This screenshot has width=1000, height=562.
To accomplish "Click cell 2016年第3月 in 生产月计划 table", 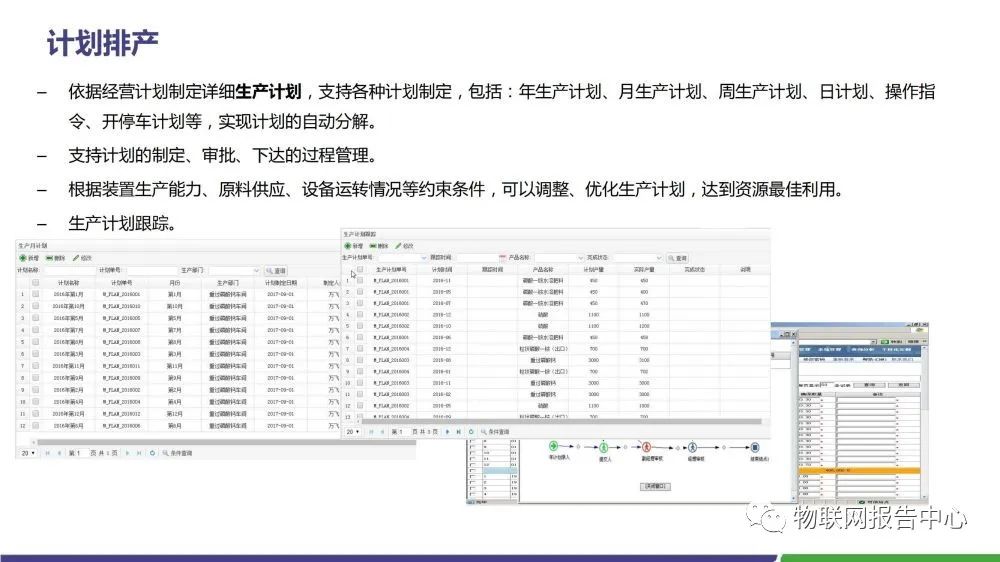I will (68, 354).
